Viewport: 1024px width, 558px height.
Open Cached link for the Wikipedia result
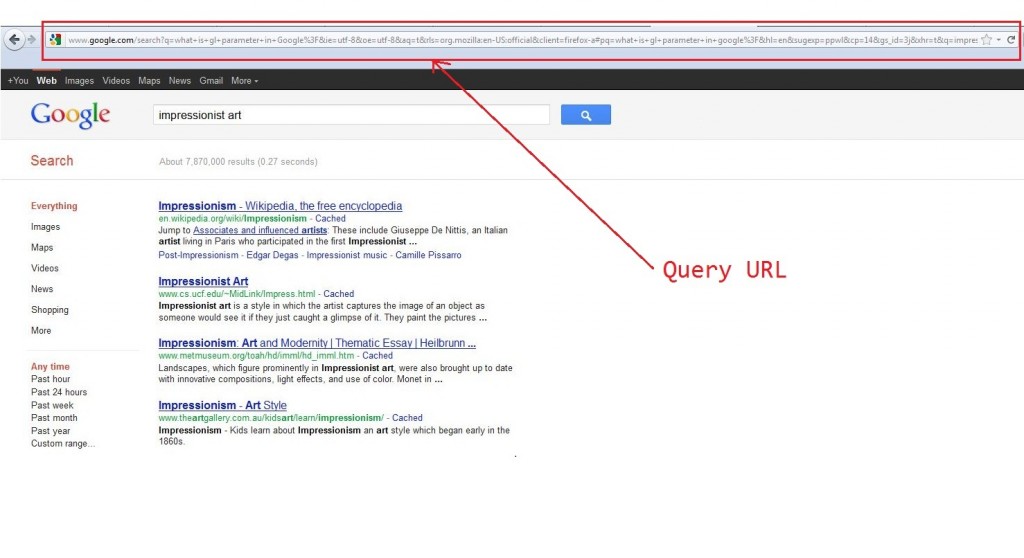point(330,219)
